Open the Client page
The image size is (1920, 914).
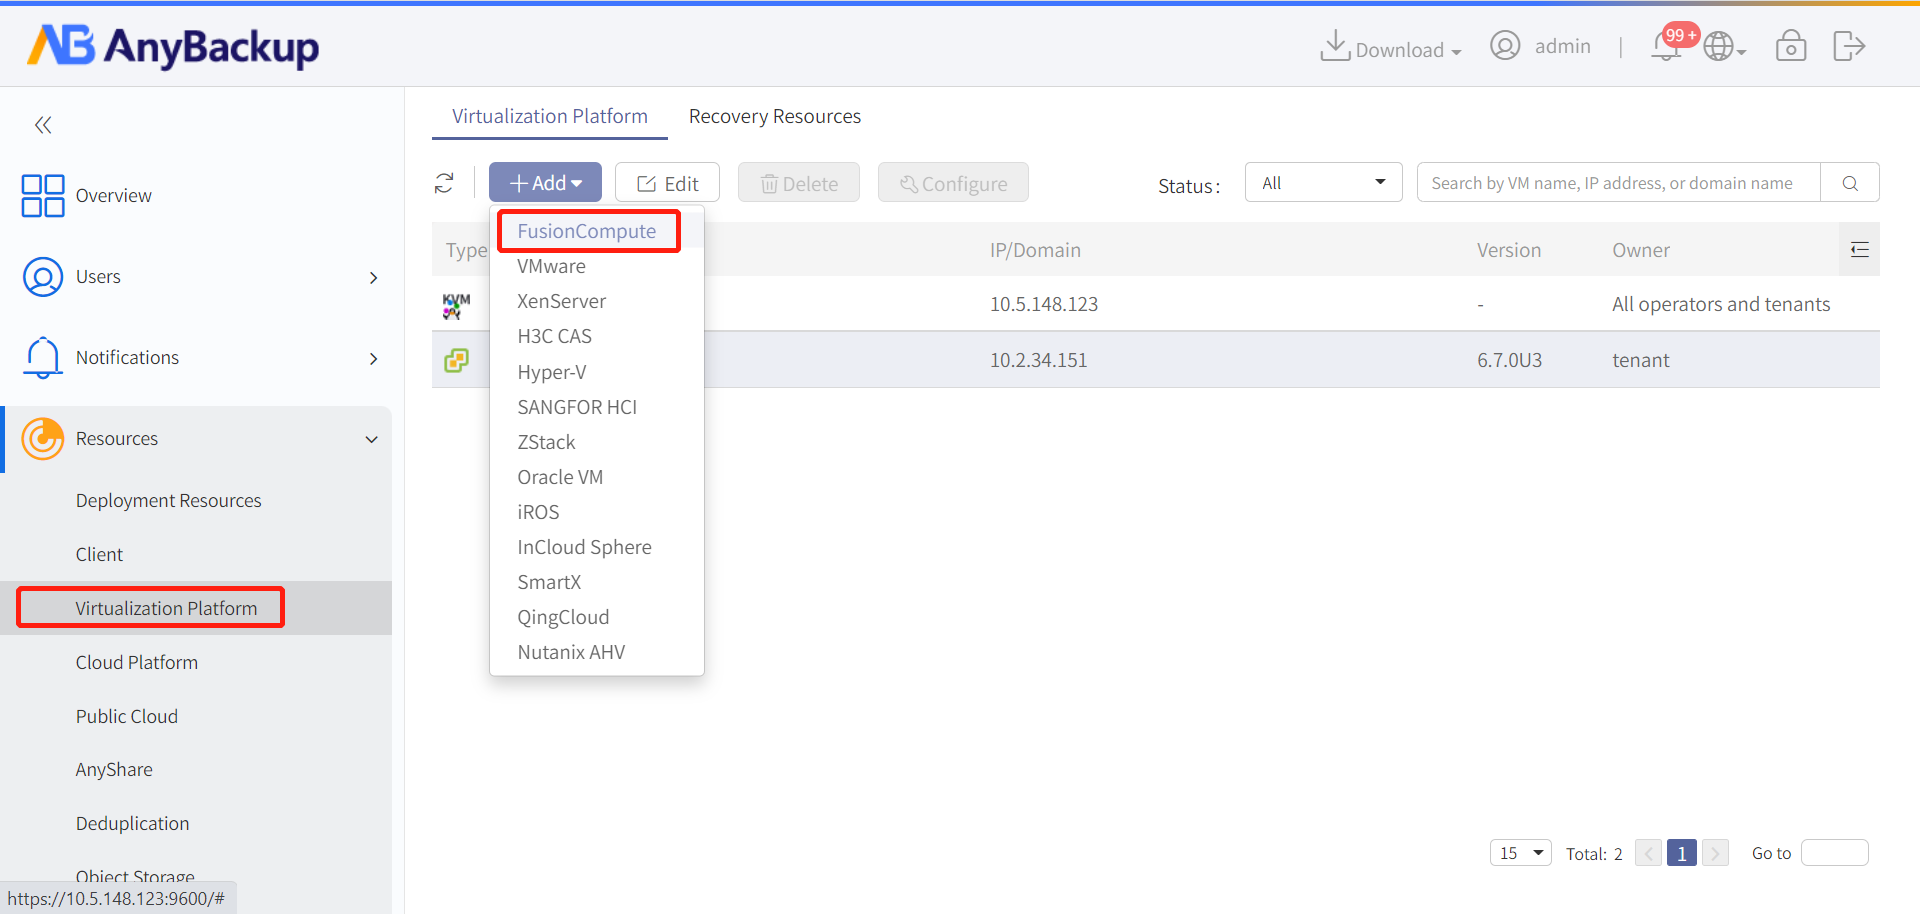pos(99,555)
